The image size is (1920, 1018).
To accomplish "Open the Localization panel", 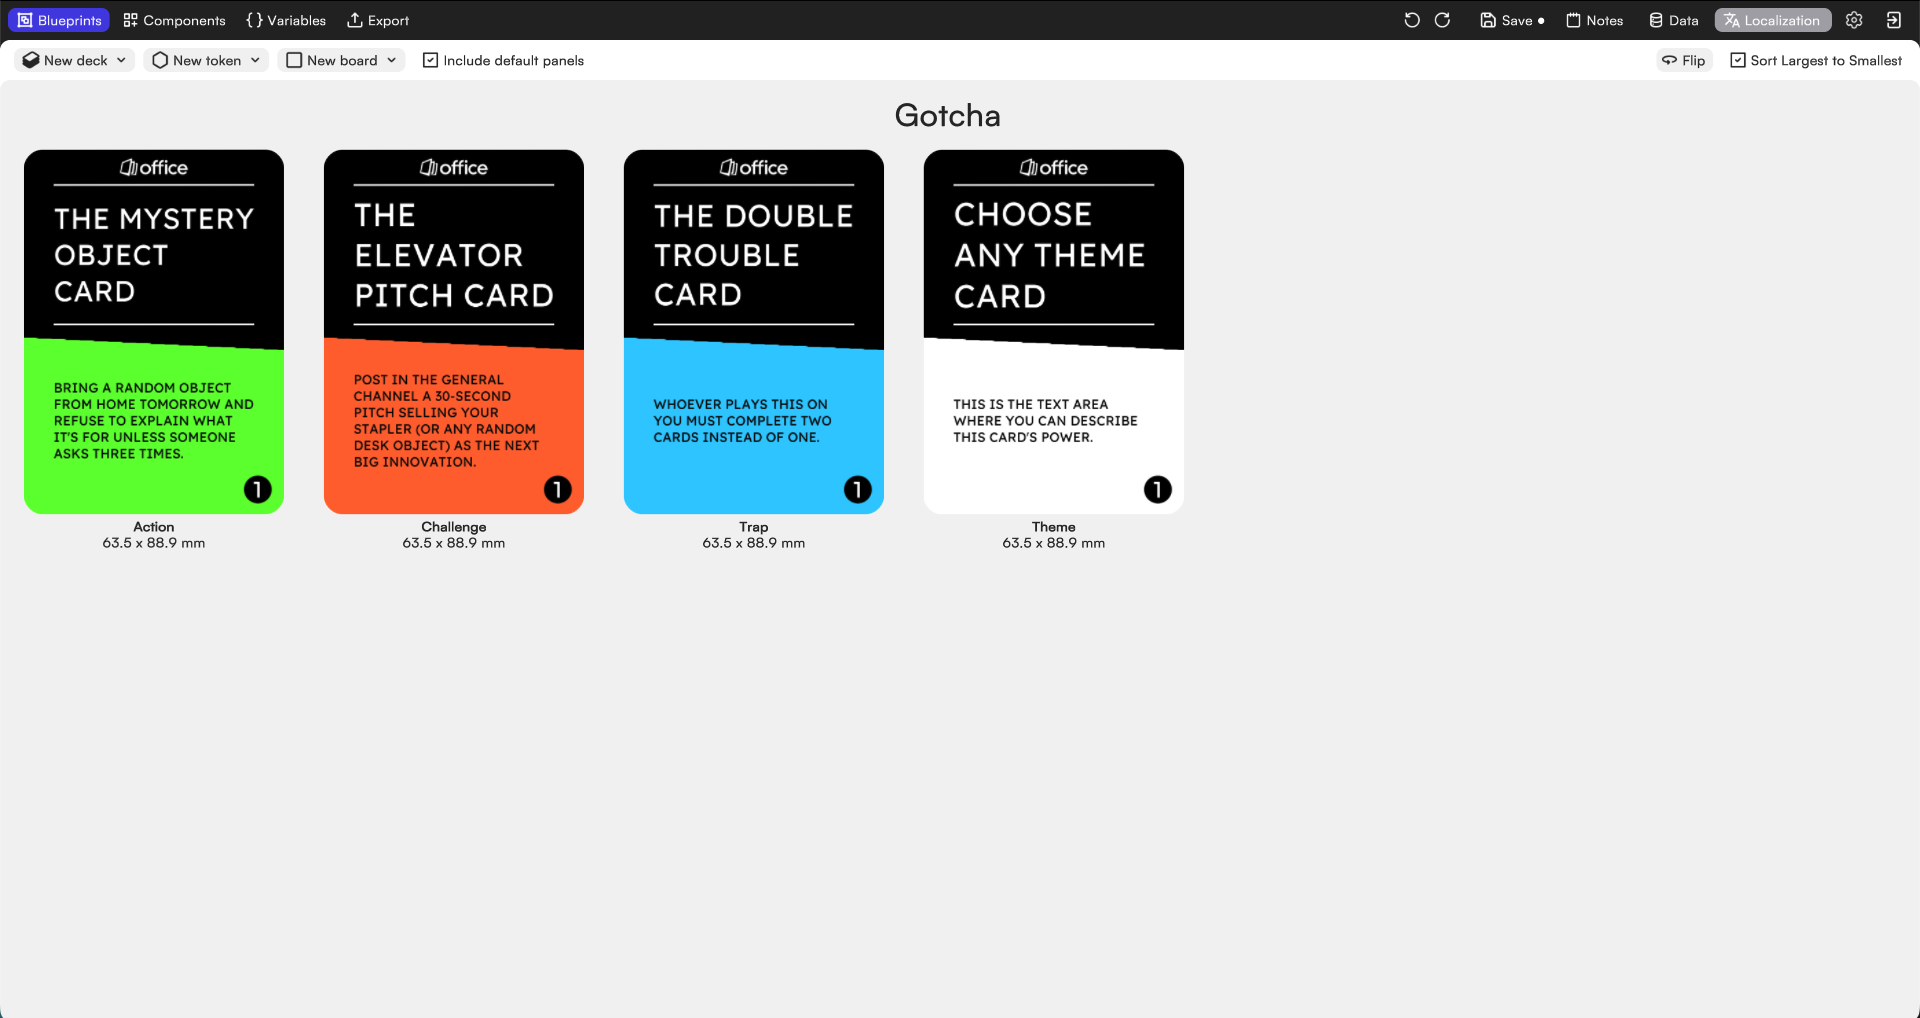I will [1772, 20].
